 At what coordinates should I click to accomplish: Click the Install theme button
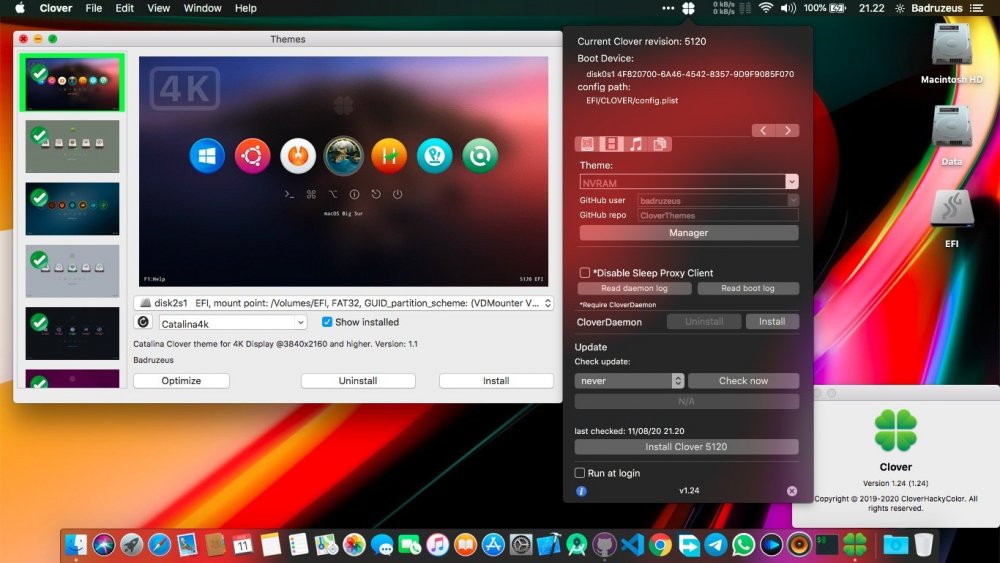(x=496, y=381)
